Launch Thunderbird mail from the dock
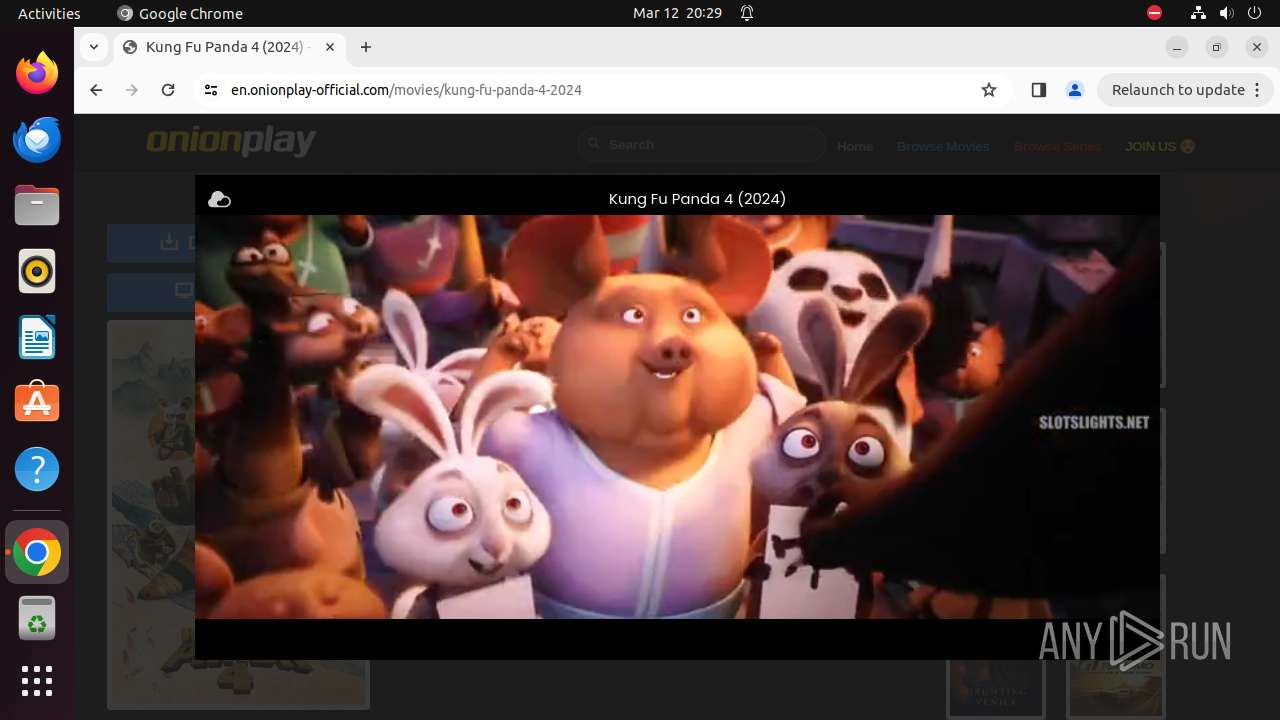The height and width of the screenshot is (720, 1280). (37, 139)
